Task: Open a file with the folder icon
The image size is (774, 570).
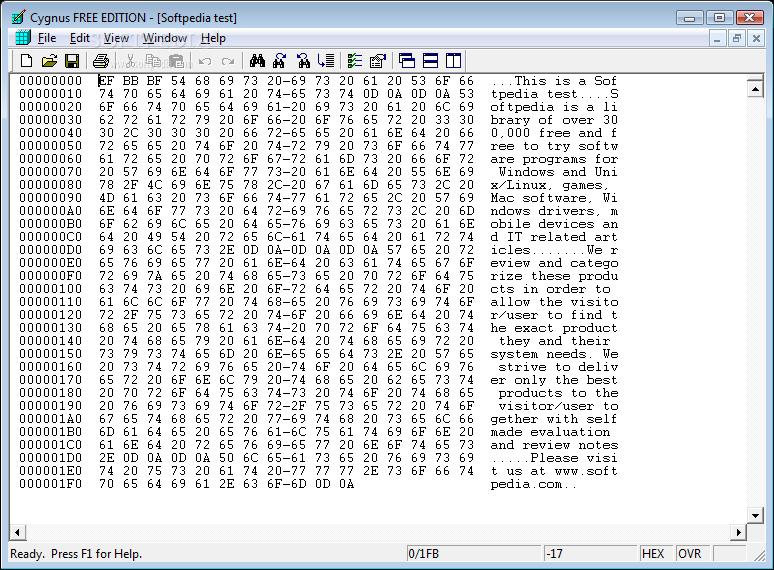Action: tap(49, 61)
